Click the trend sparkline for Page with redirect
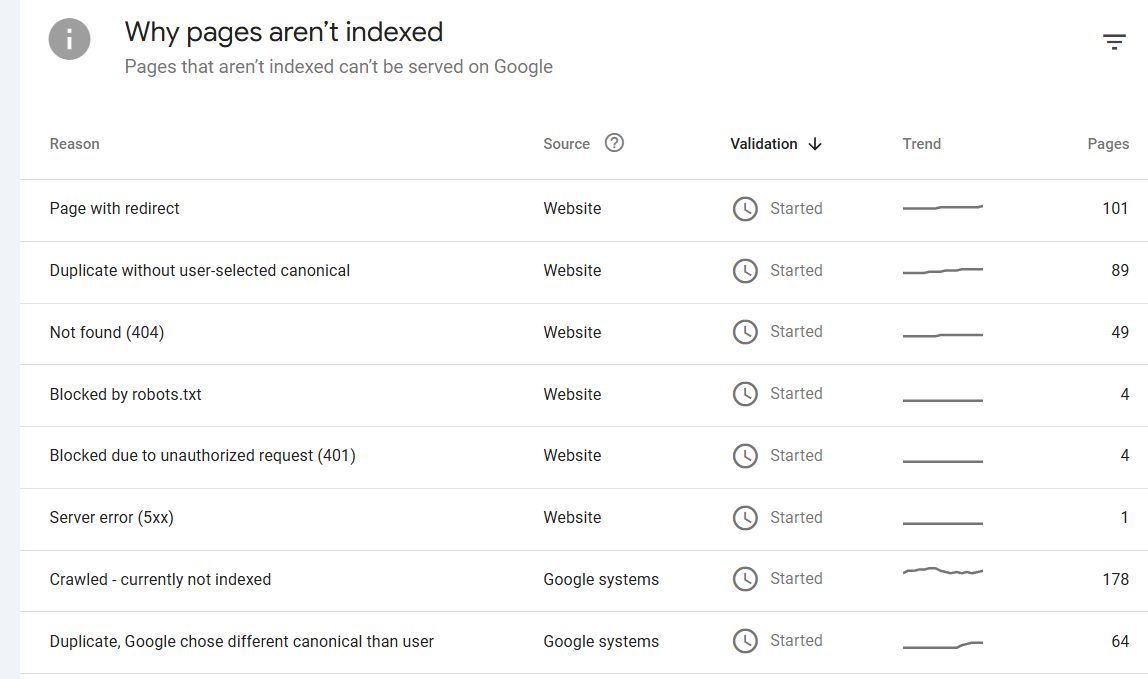 click(942, 208)
